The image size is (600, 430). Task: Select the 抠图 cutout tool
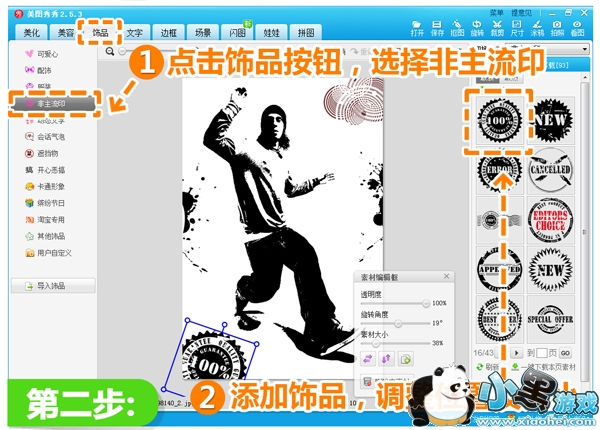pos(457,28)
